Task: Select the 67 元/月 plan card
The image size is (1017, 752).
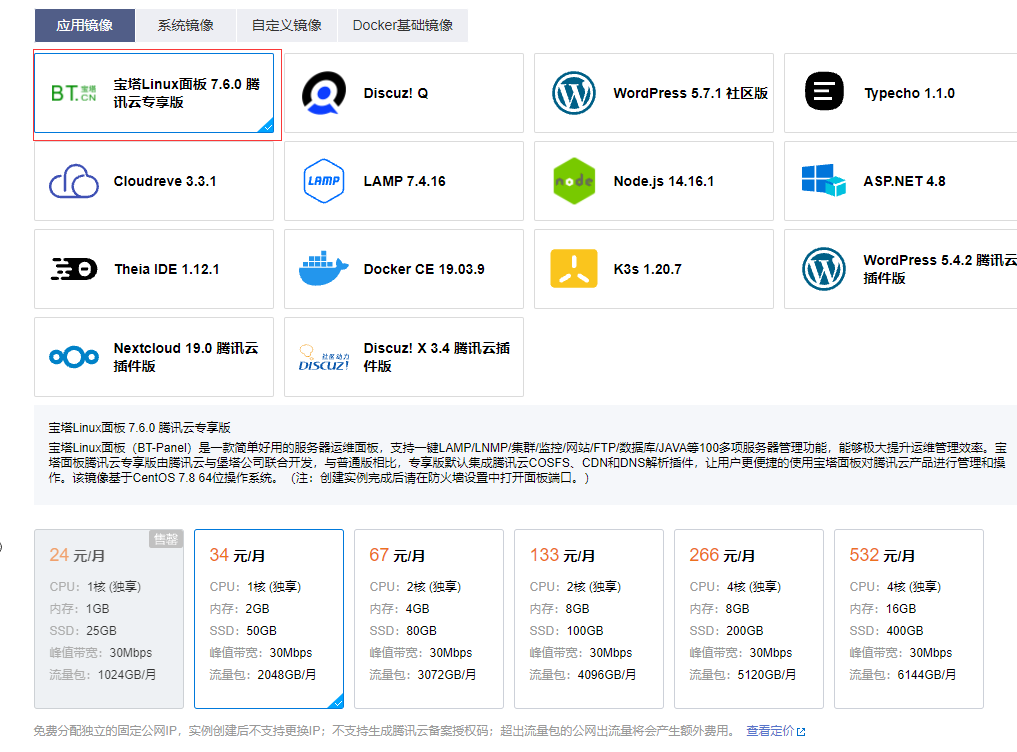Action: (x=429, y=619)
